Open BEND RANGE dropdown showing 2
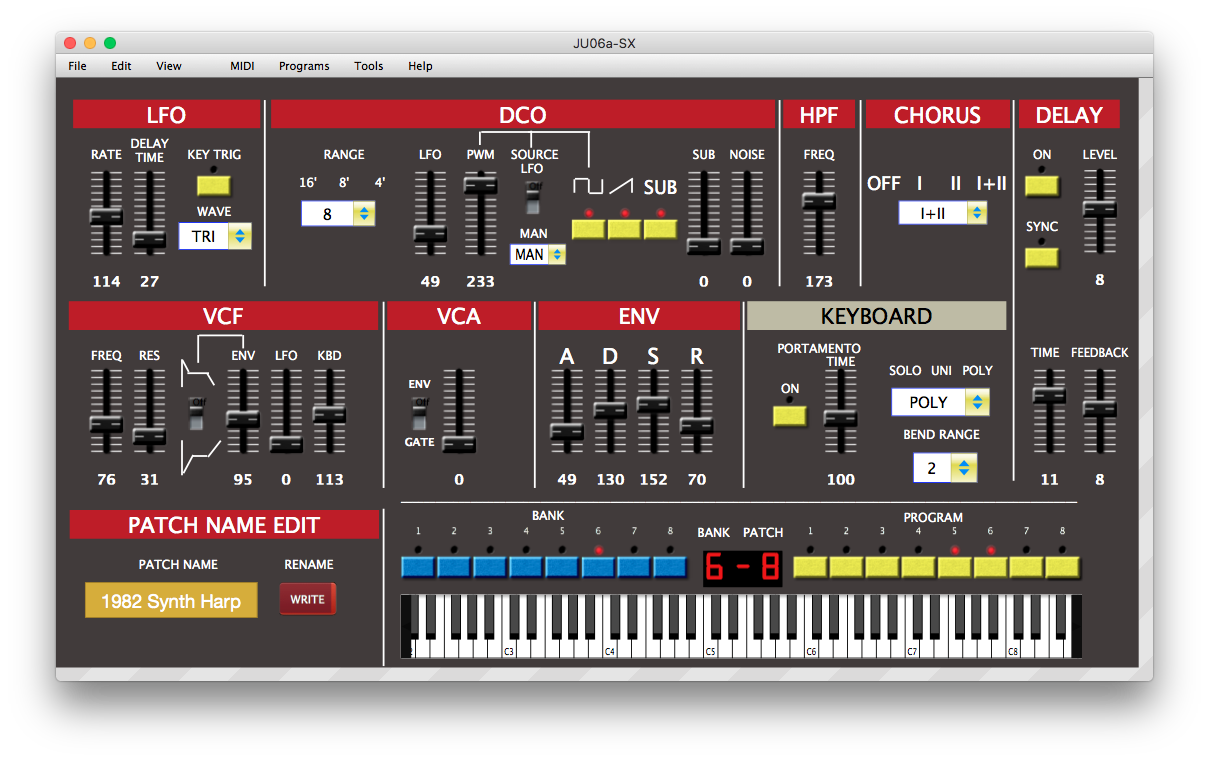Viewport: 1209px width, 761px height. [945, 468]
